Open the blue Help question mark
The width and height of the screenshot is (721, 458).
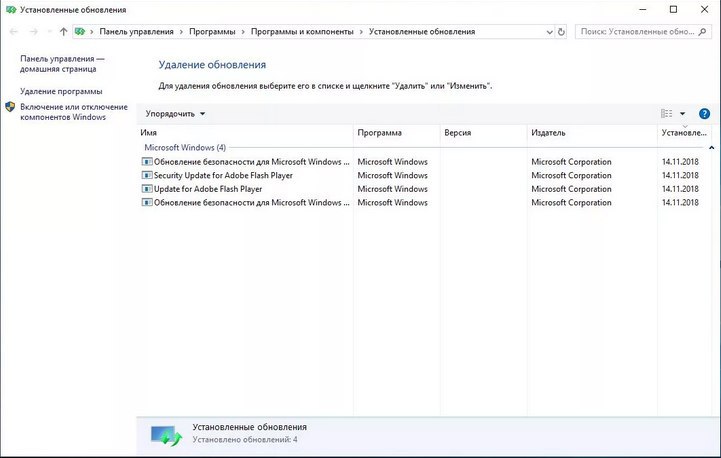click(x=704, y=114)
